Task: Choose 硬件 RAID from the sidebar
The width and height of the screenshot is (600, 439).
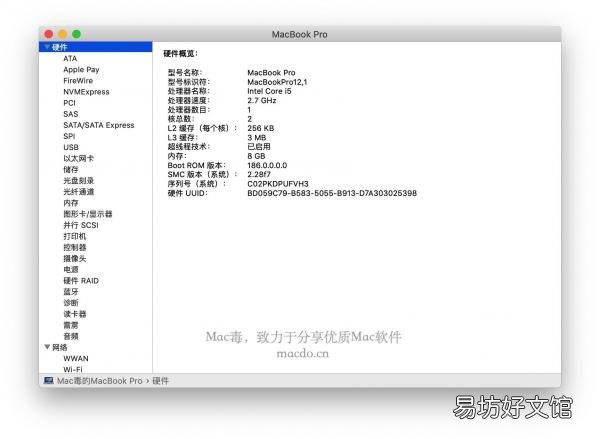Action: (81, 281)
